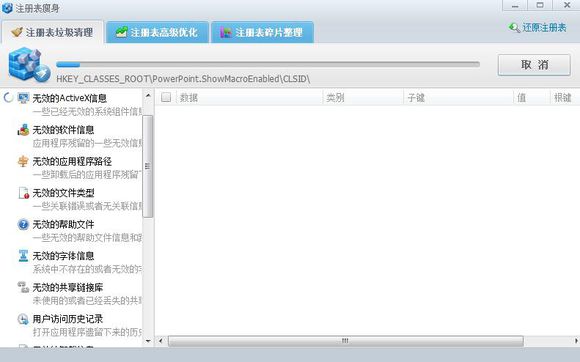Open the 注册表垃圾清理 tab

(52, 32)
